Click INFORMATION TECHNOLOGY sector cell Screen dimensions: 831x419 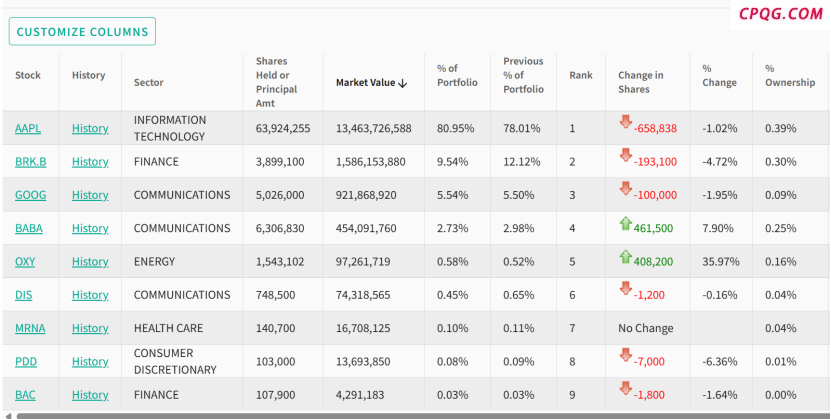170,128
